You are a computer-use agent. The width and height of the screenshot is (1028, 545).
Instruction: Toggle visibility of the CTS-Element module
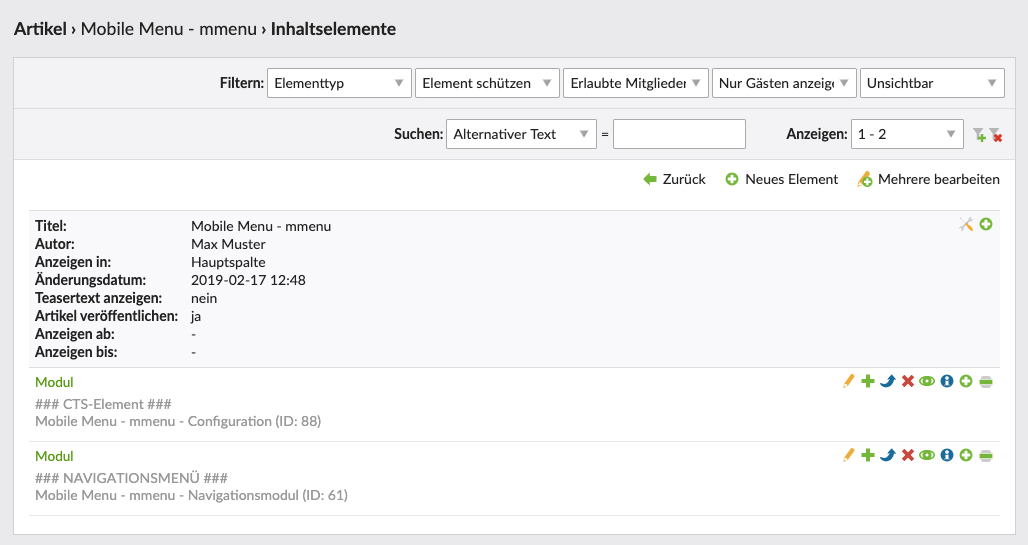[x=927, y=381]
